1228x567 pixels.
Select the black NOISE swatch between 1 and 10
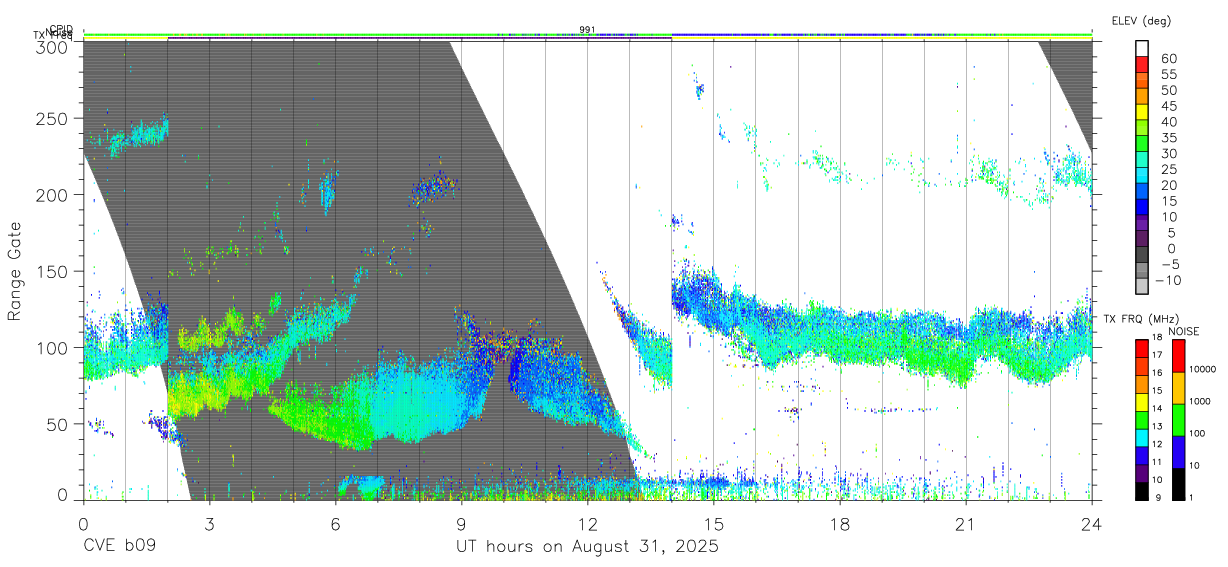tap(1178, 483)
